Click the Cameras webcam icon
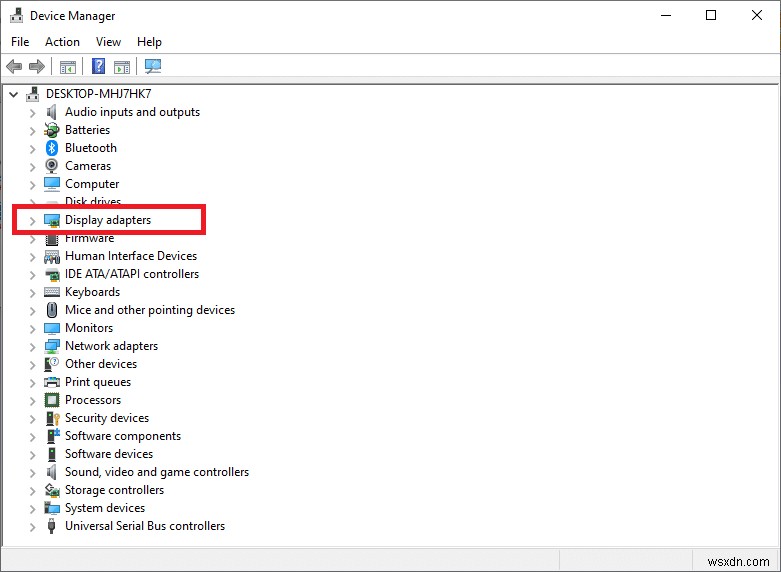Screen dimensions: 781x572 [x=51, y=166]
